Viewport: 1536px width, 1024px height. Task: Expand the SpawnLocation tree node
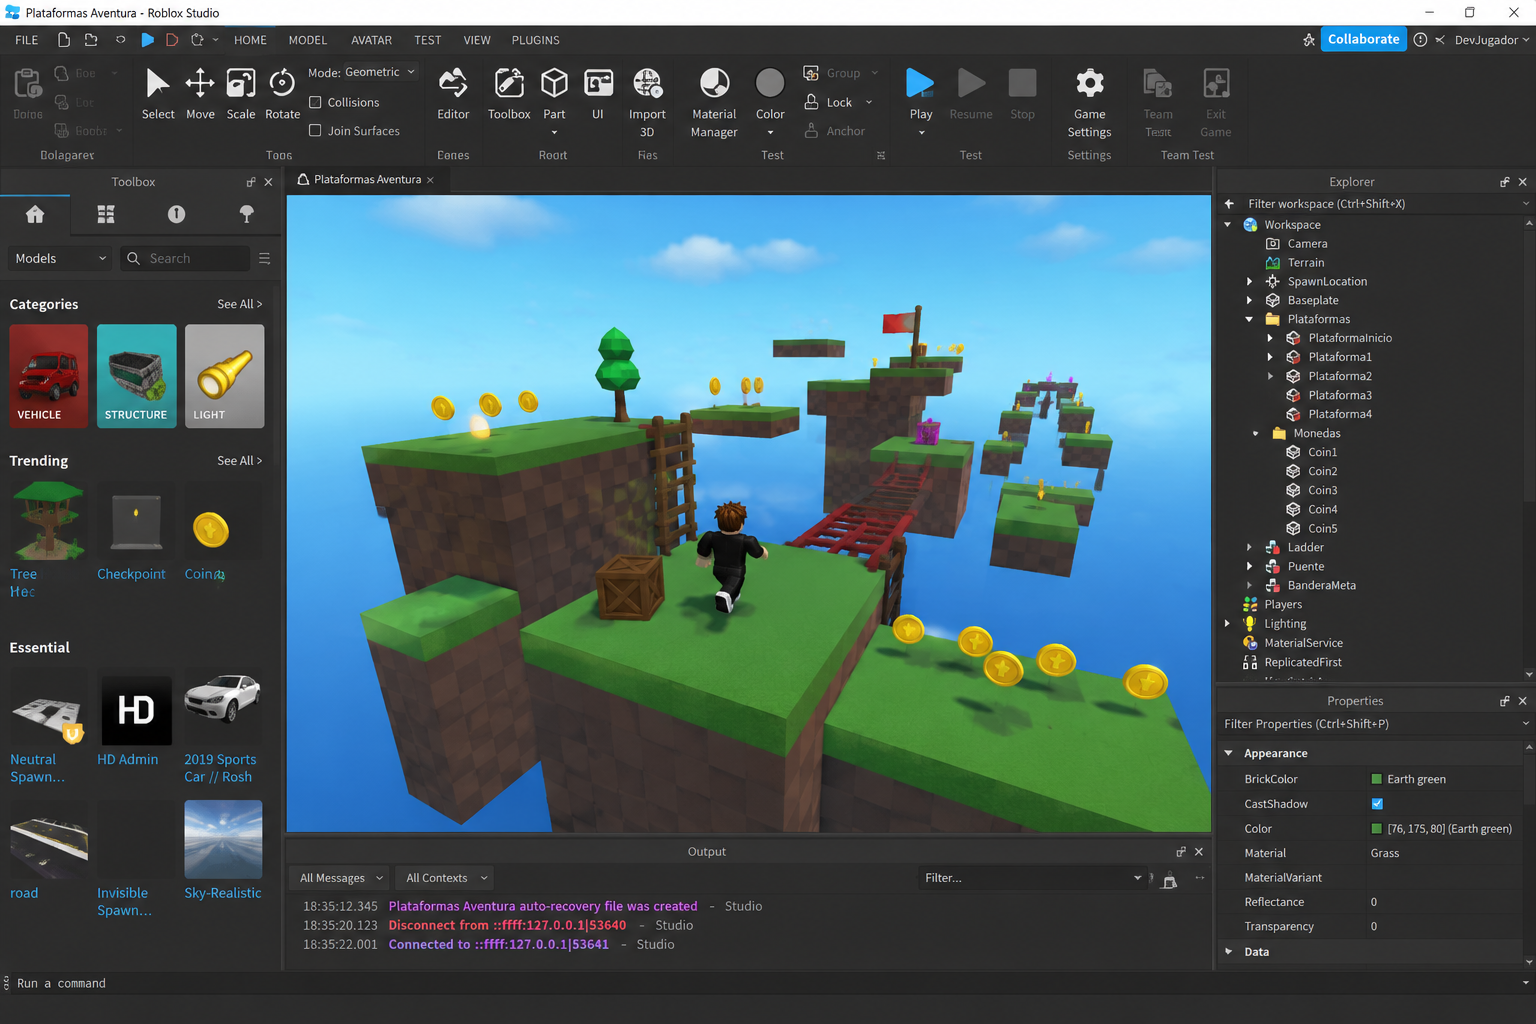(1249, 281)
